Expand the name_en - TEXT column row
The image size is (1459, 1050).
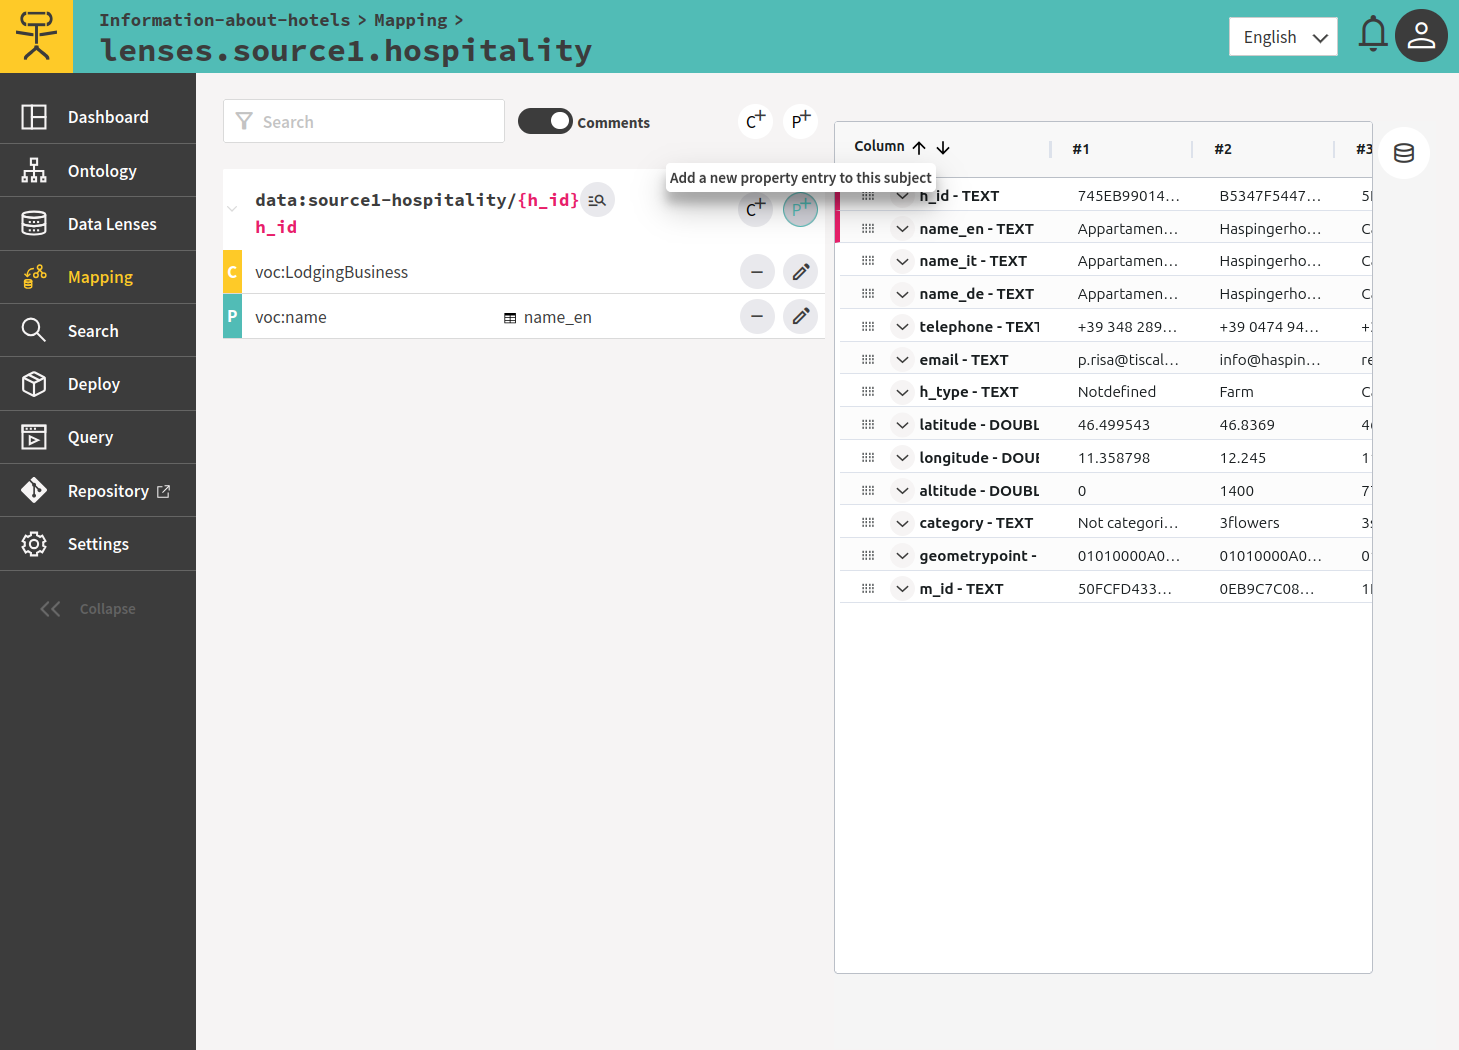point(902,229)
